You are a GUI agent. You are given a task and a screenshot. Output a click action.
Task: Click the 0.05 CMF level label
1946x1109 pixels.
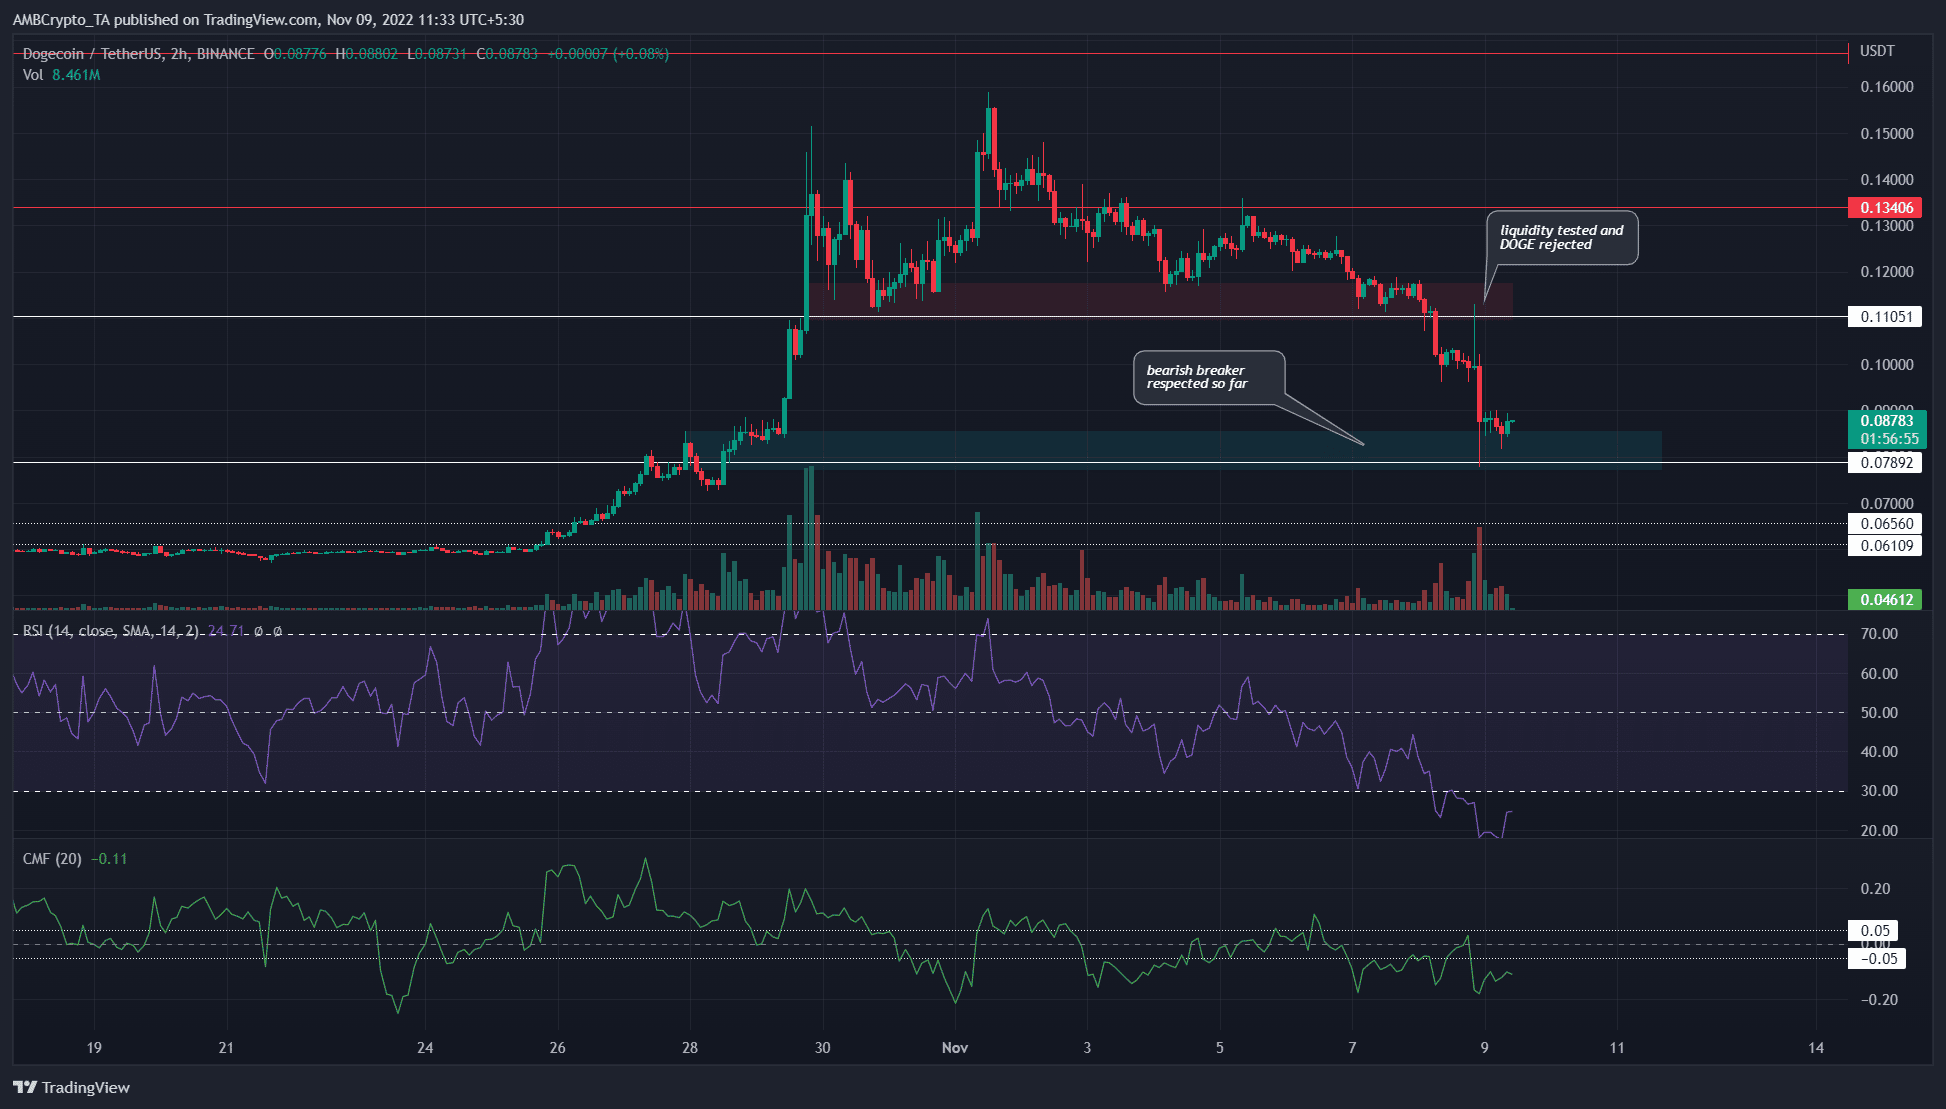point(1874,931)
